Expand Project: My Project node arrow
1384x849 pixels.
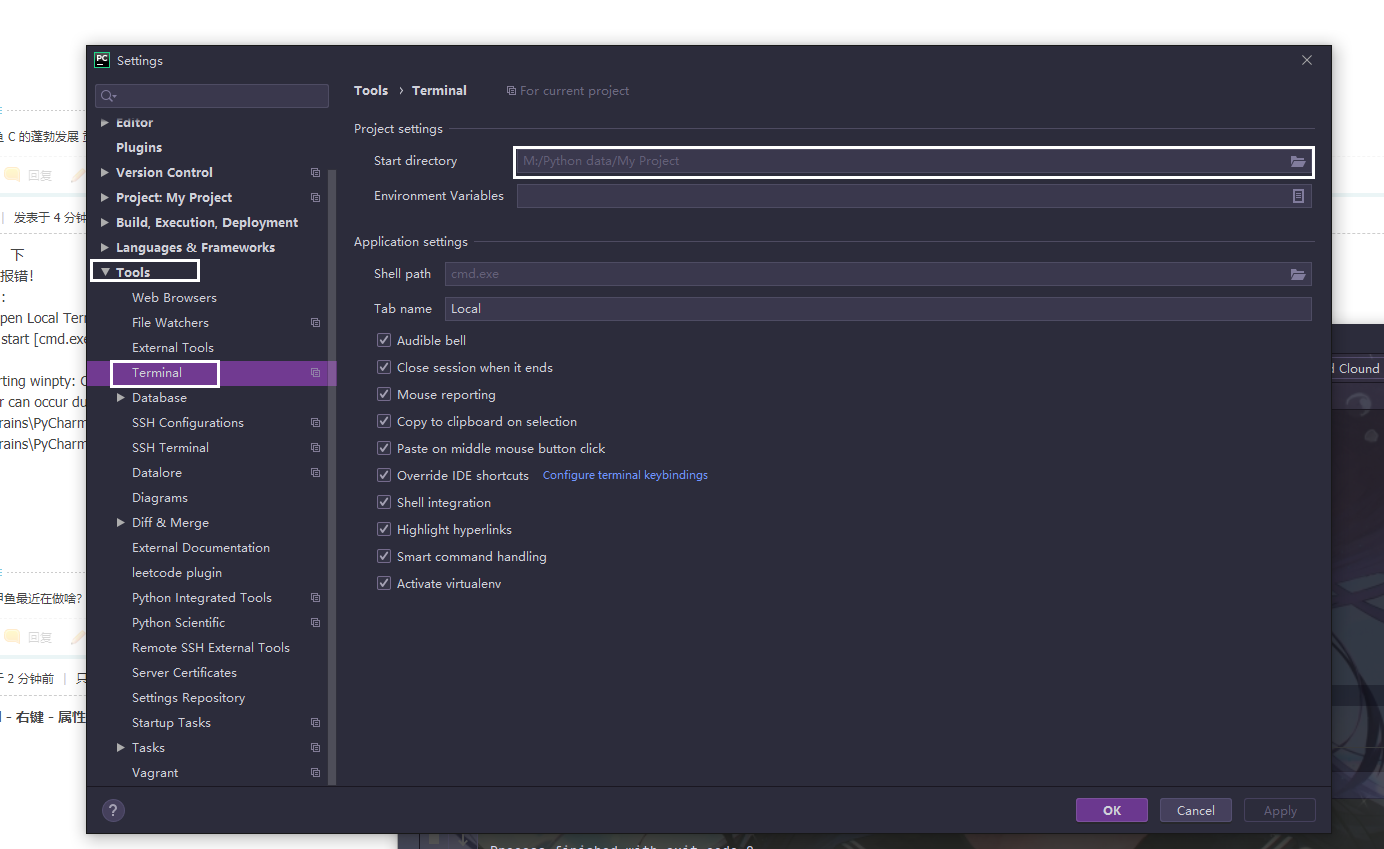click(x=105, y=198)
